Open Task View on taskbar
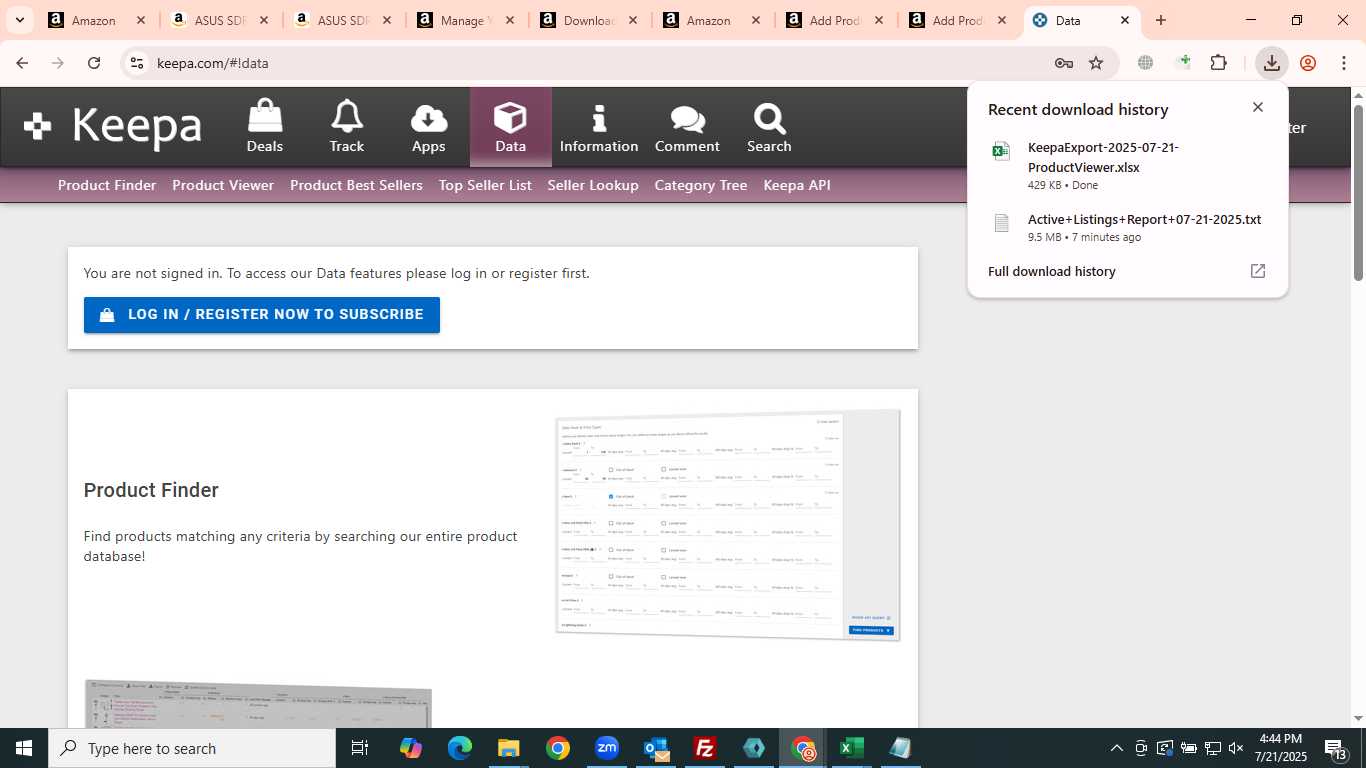The height and width of the screenshot is (768, 1366). pos(360,748)
